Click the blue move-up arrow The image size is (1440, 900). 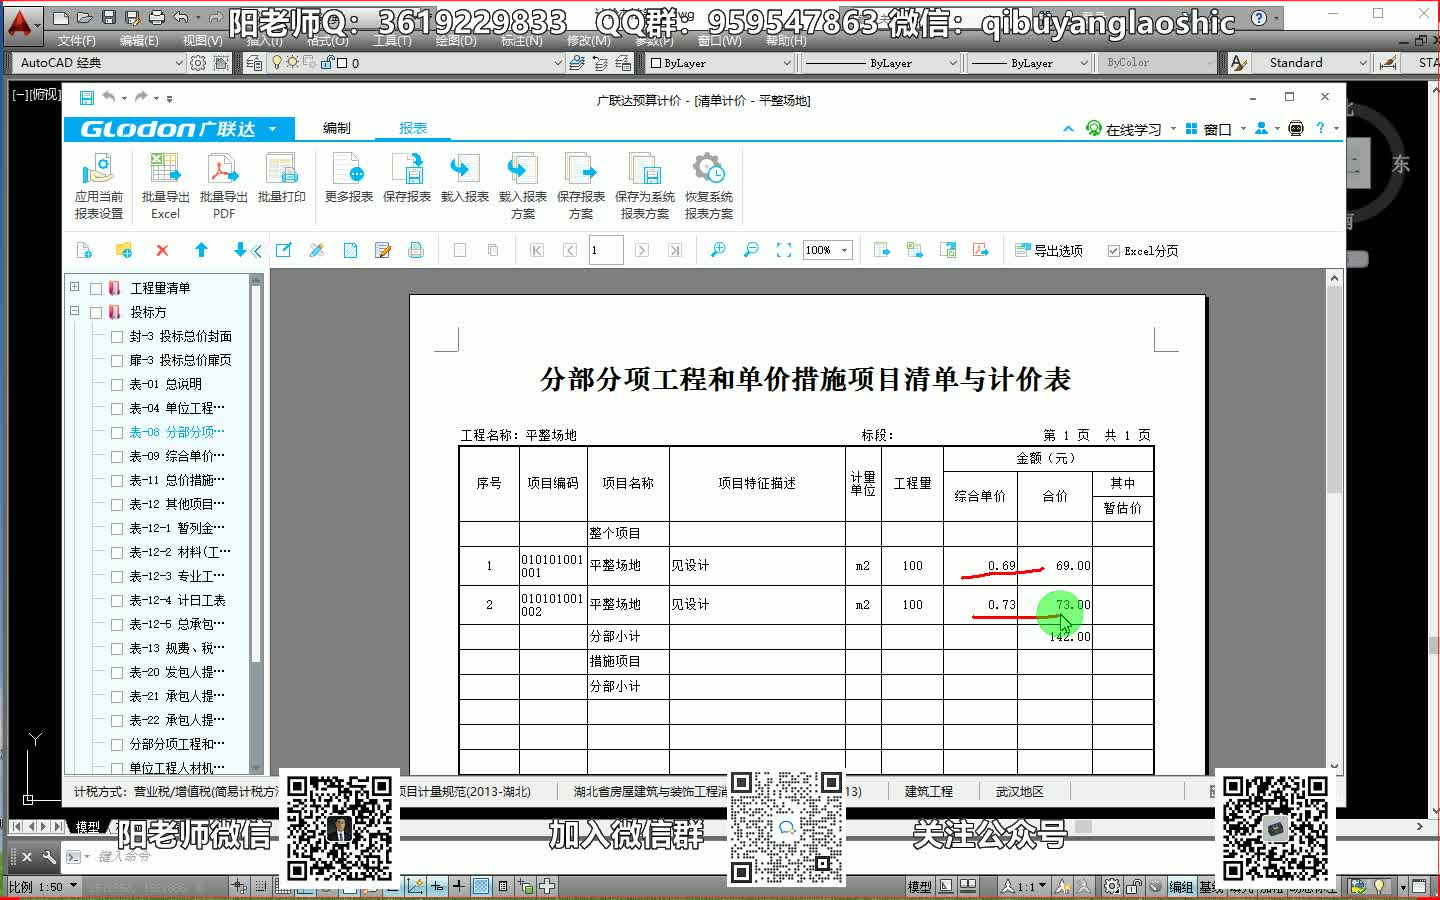click(201, 250)
